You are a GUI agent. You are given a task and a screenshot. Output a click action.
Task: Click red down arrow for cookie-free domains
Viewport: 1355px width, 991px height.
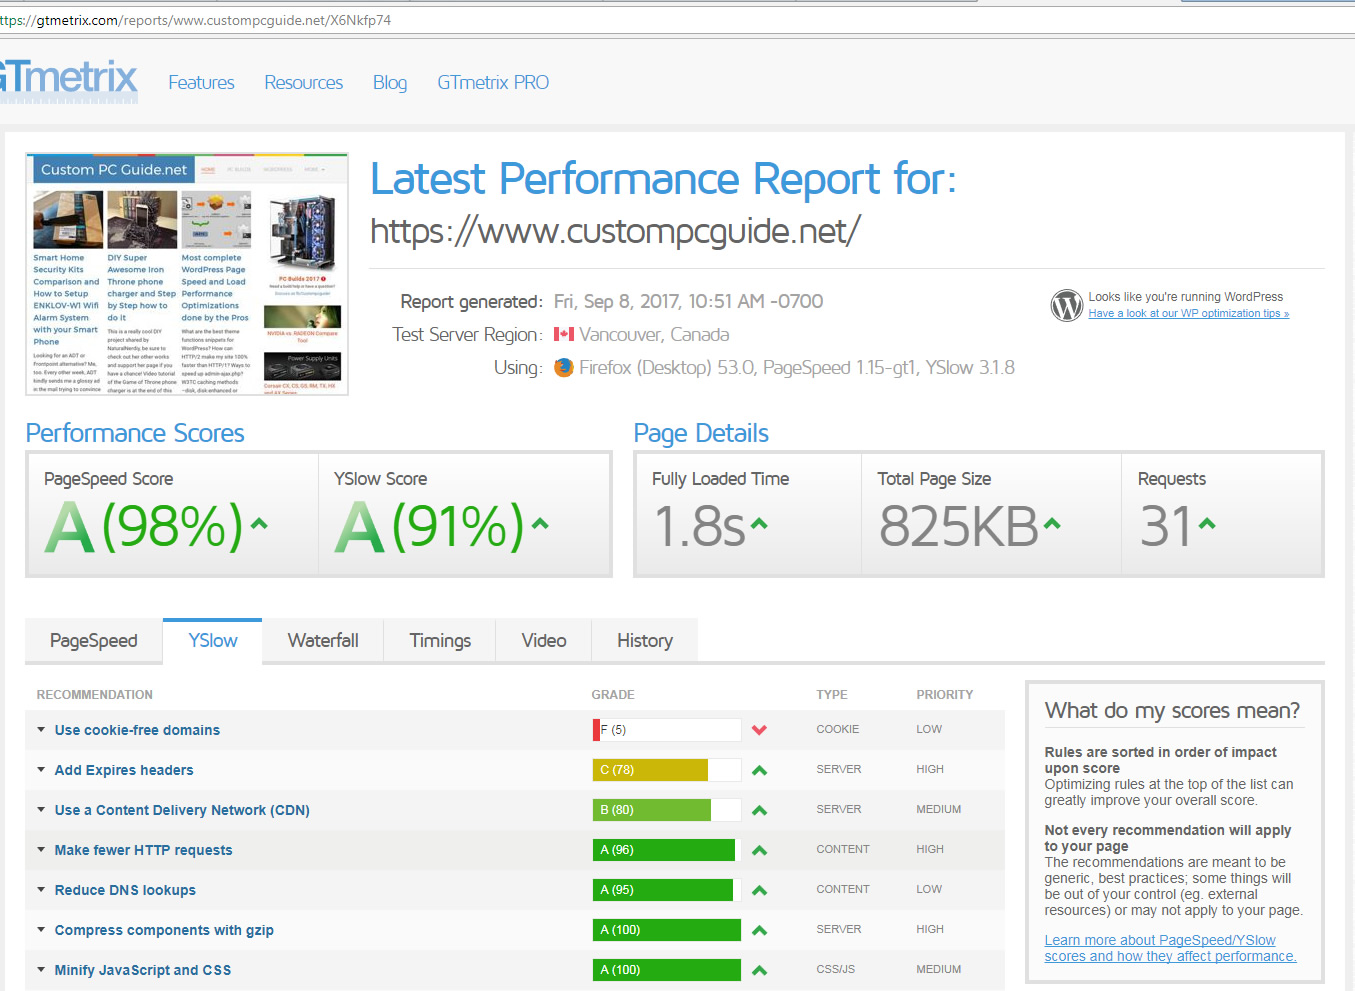[759, 730]
